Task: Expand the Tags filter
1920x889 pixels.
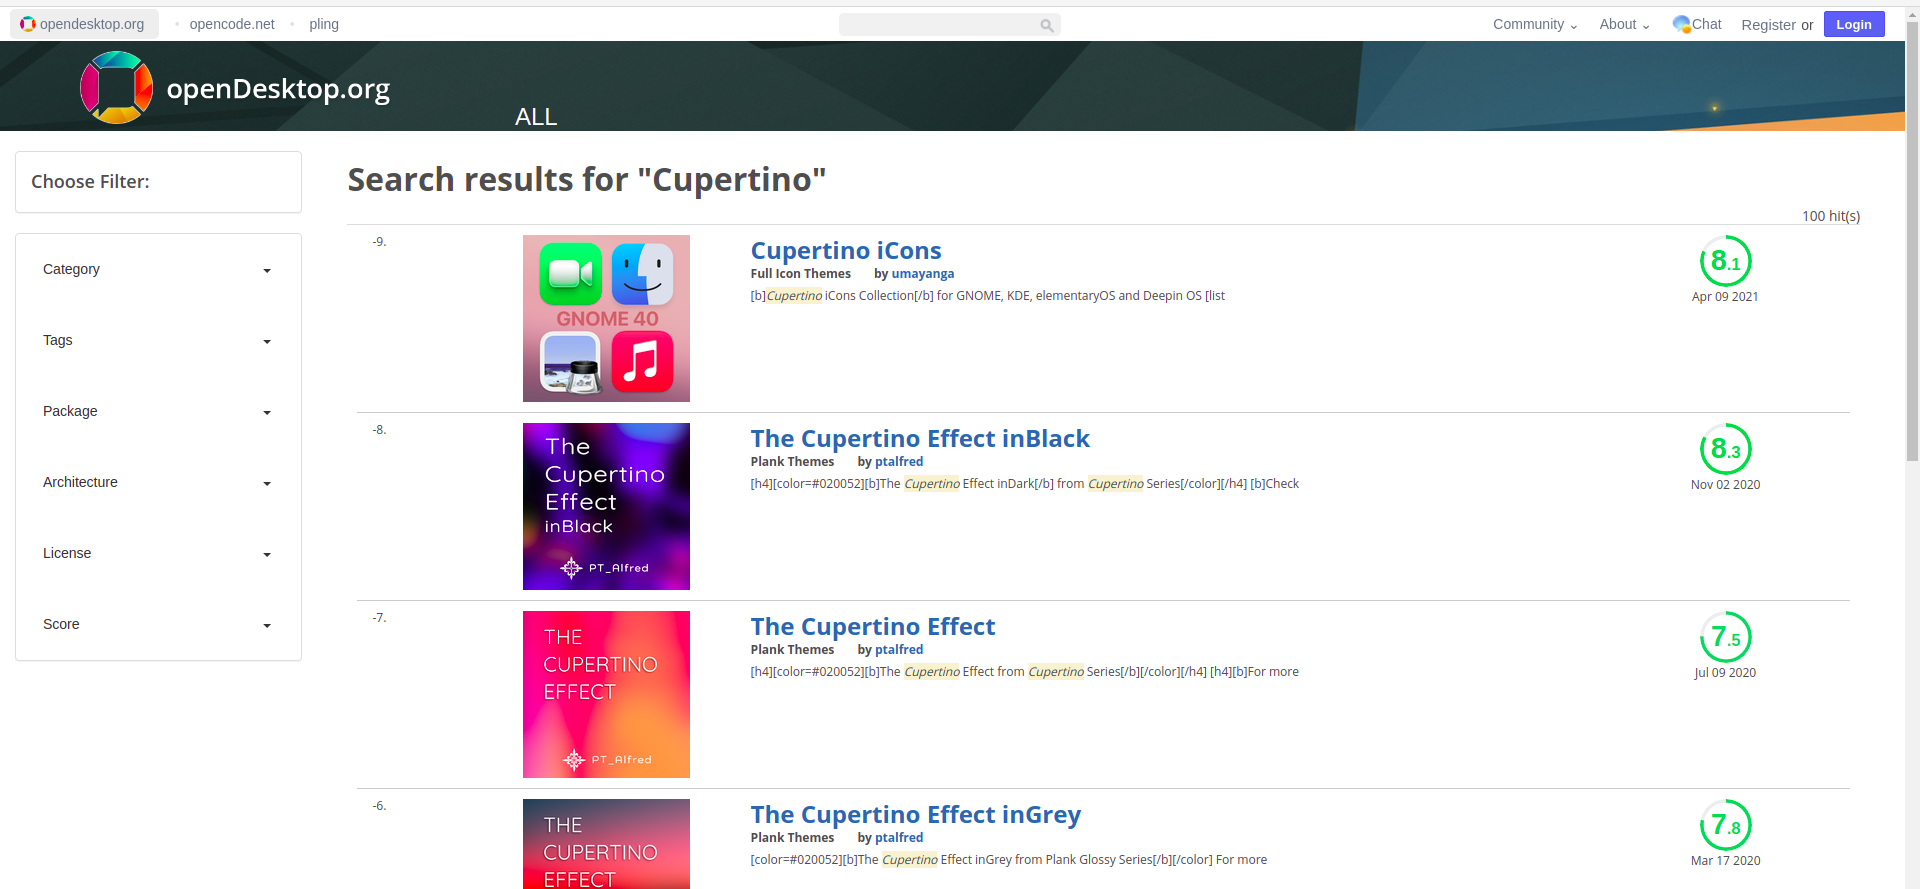Action: (158, 341)
